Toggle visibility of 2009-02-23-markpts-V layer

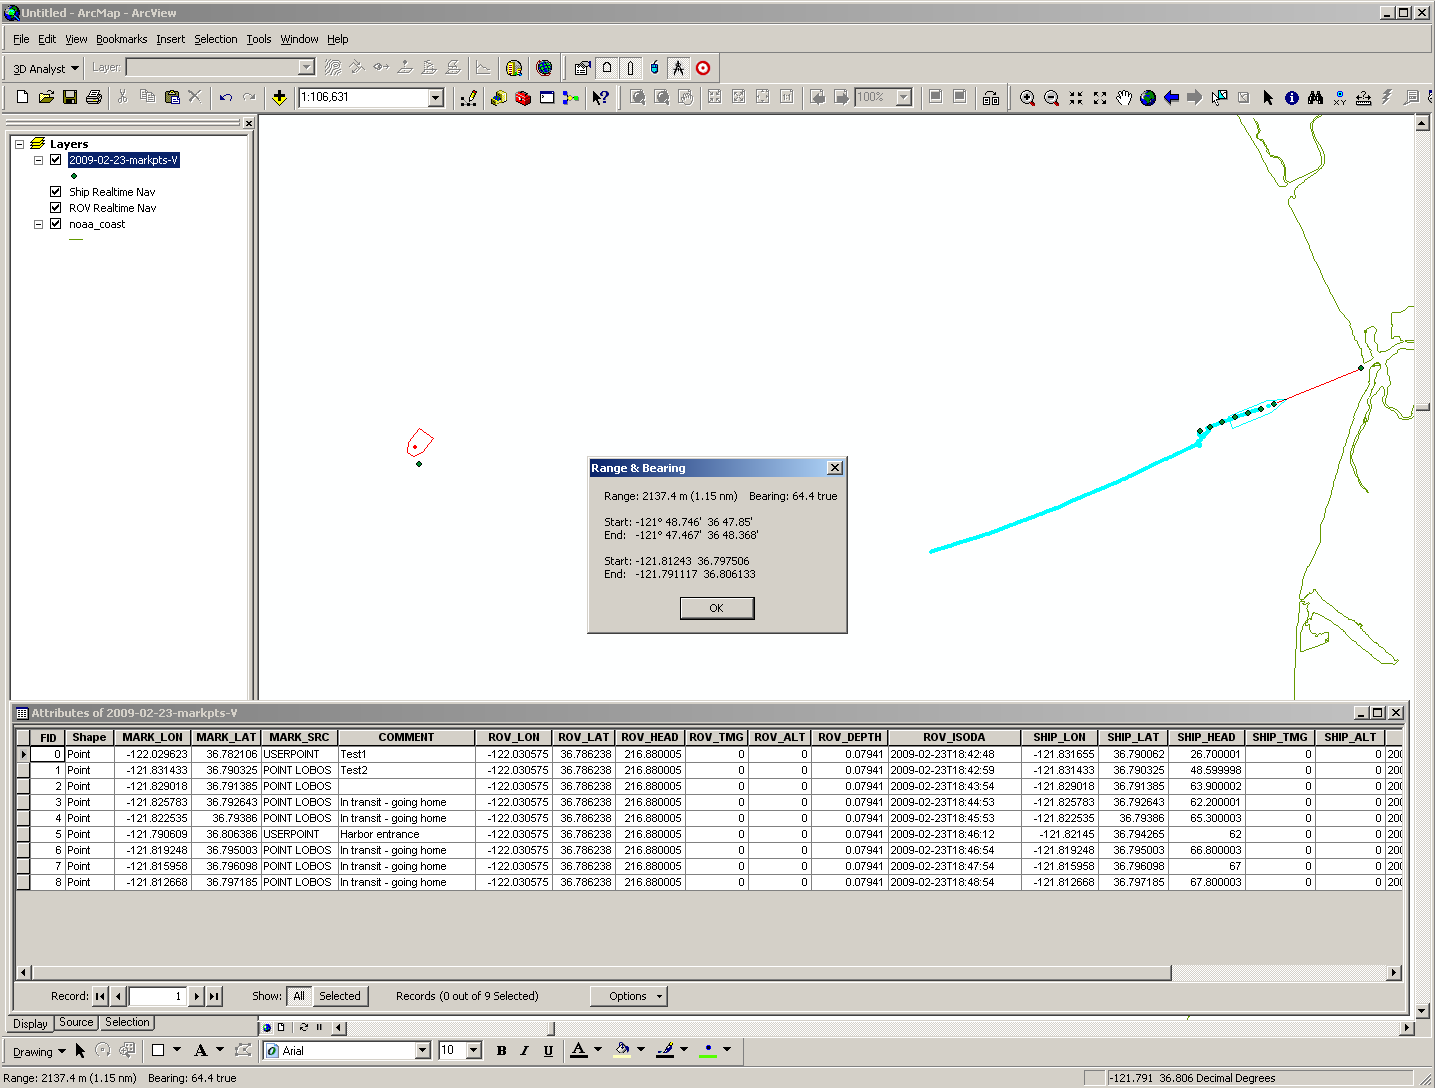pos(56,160)
